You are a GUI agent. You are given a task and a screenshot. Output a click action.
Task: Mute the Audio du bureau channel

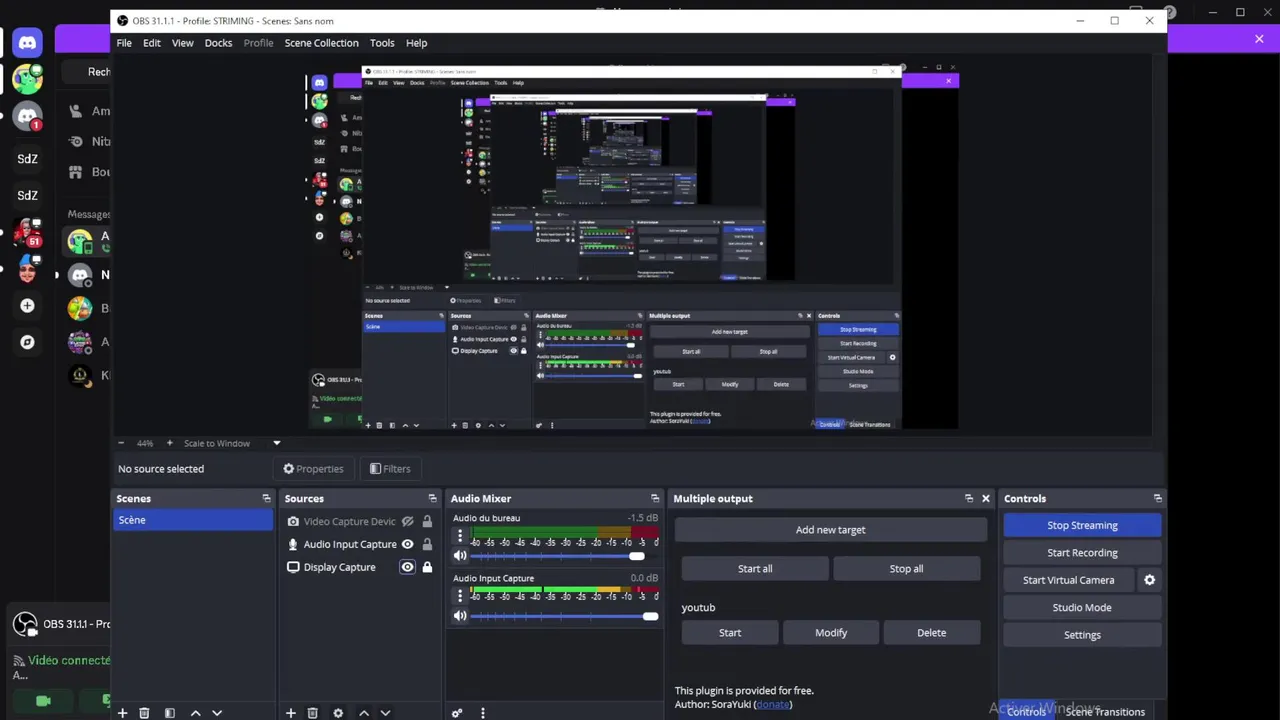pos(460,556)
